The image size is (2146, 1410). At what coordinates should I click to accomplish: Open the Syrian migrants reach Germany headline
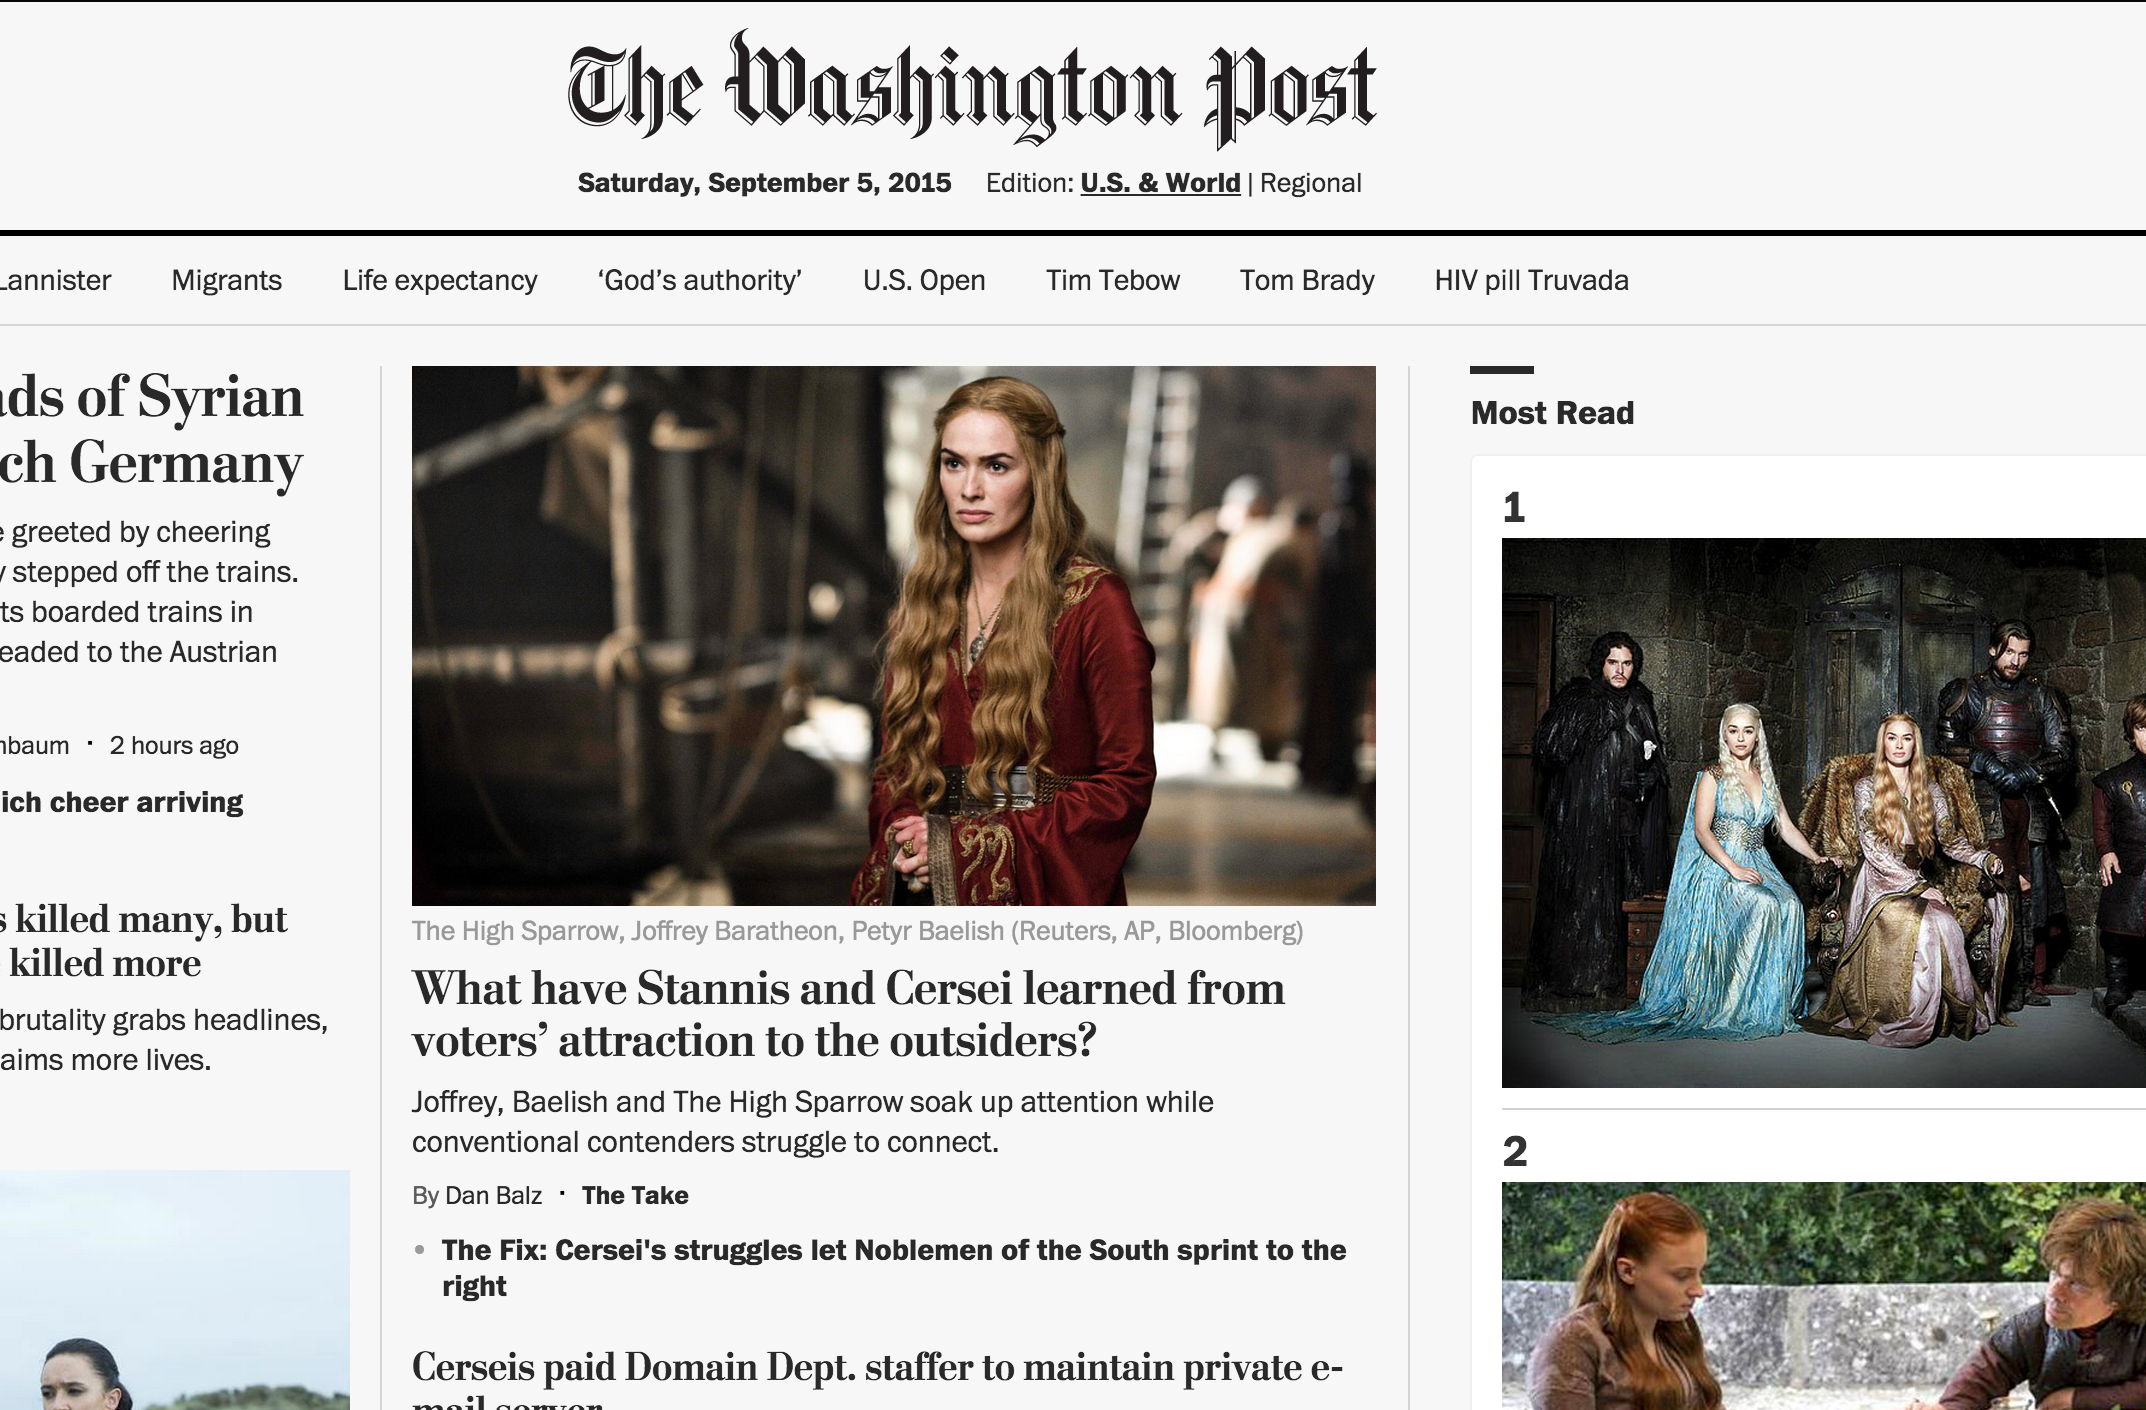pos(151,428)
